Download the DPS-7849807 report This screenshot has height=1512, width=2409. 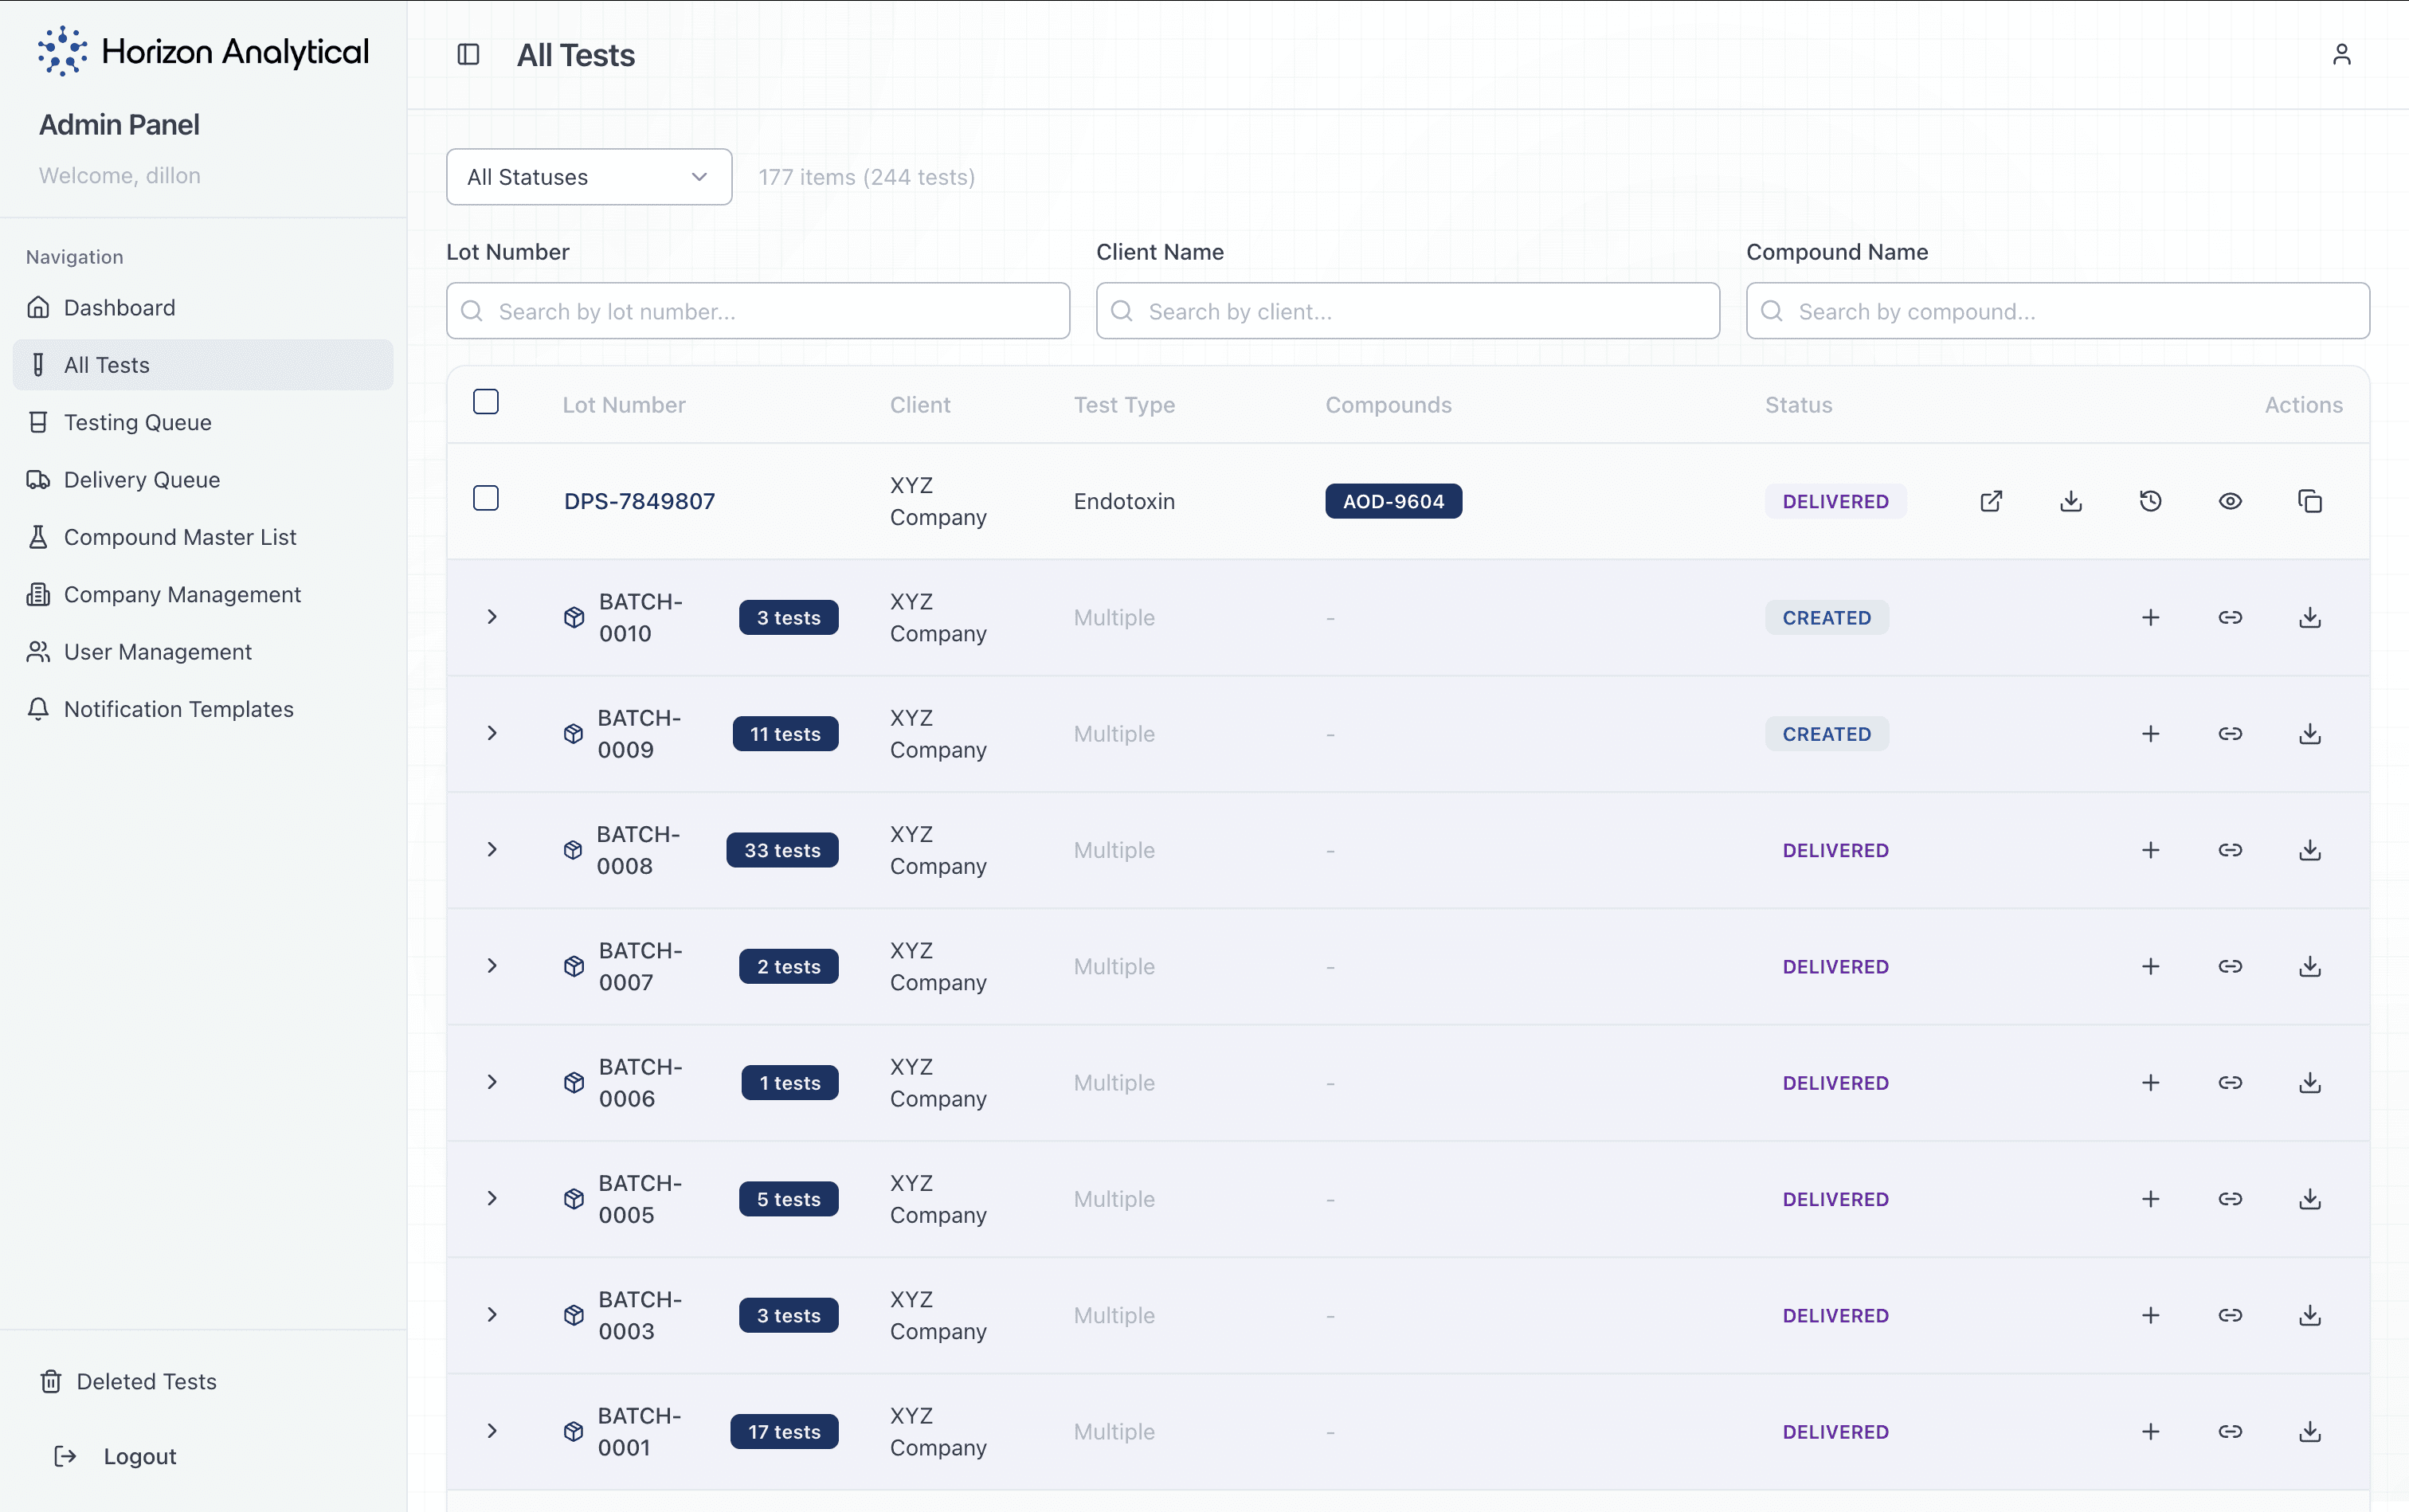click(x=2071, y=501)
